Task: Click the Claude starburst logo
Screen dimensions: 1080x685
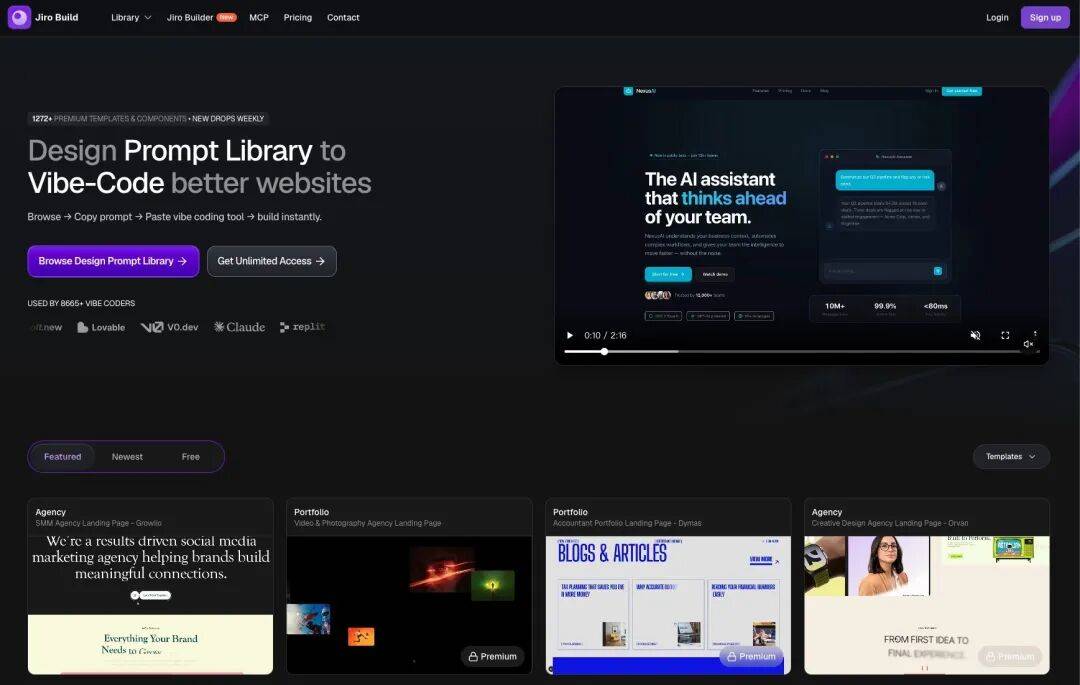Action: pos(219,327)
